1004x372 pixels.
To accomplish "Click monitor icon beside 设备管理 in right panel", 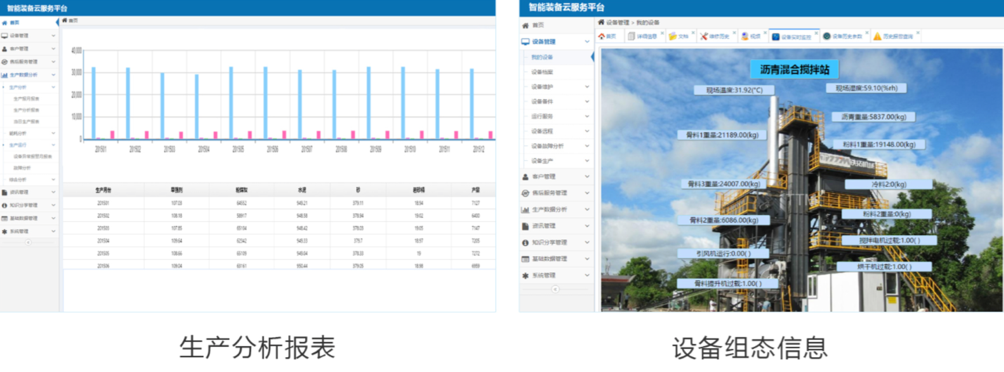I will [526, 42].
